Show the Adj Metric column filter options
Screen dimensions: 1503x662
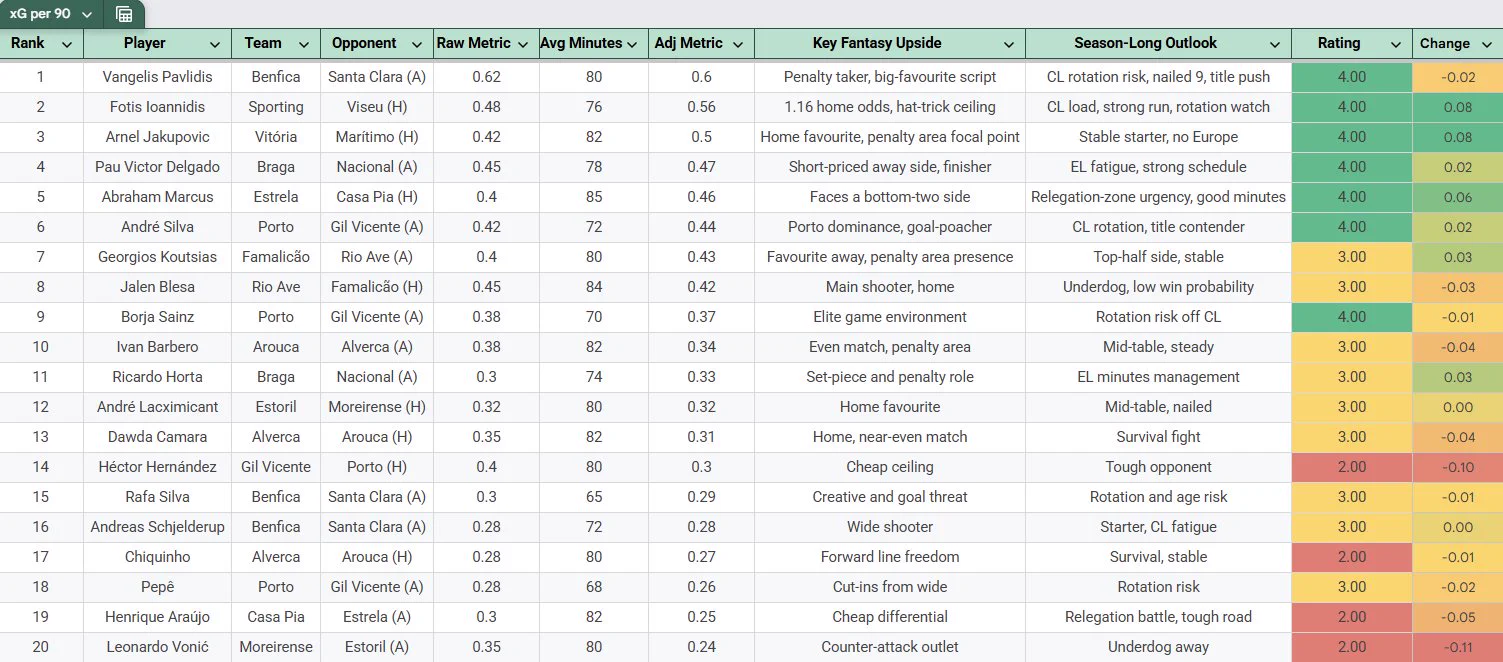point(738,44)
